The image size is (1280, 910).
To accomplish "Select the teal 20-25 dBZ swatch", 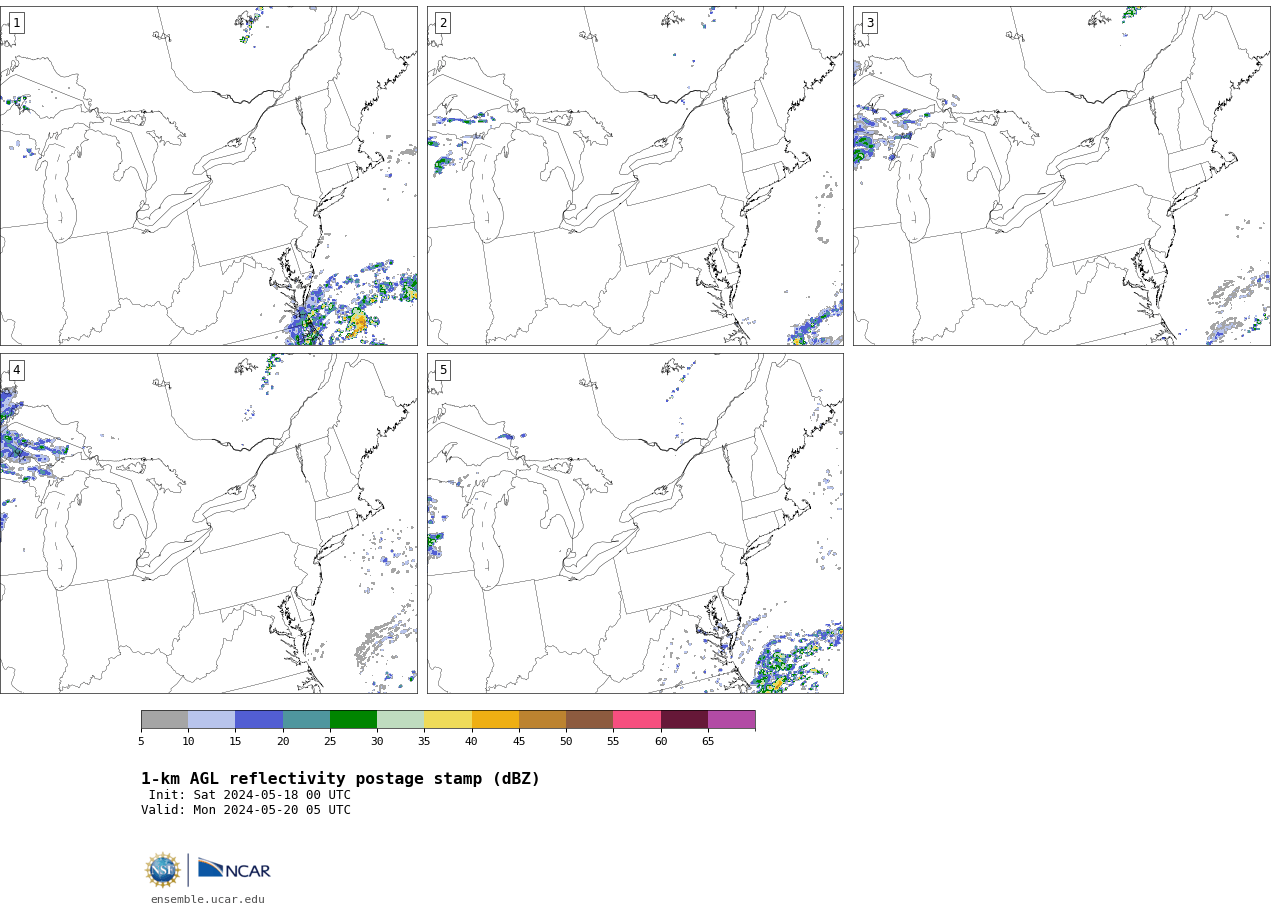I will 306,720.
